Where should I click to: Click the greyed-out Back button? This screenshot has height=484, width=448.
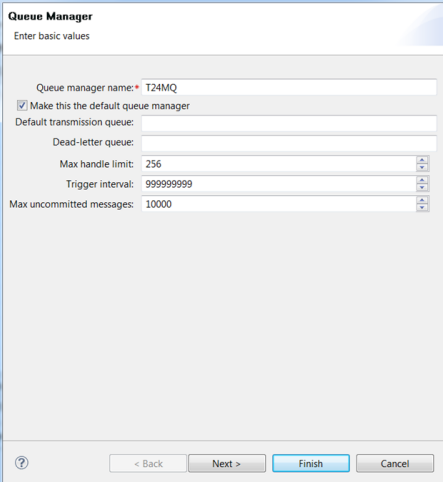click(x=148, y=463)
